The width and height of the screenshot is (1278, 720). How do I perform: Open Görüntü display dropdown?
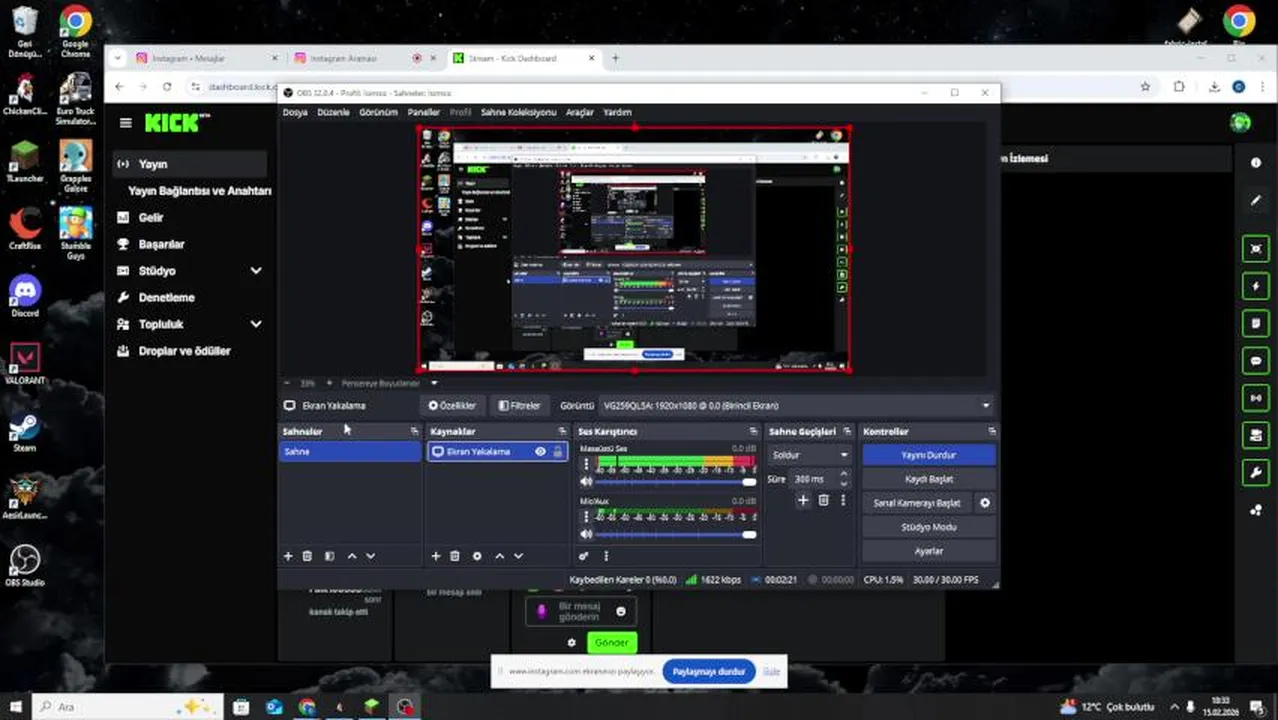pos(796,406)
